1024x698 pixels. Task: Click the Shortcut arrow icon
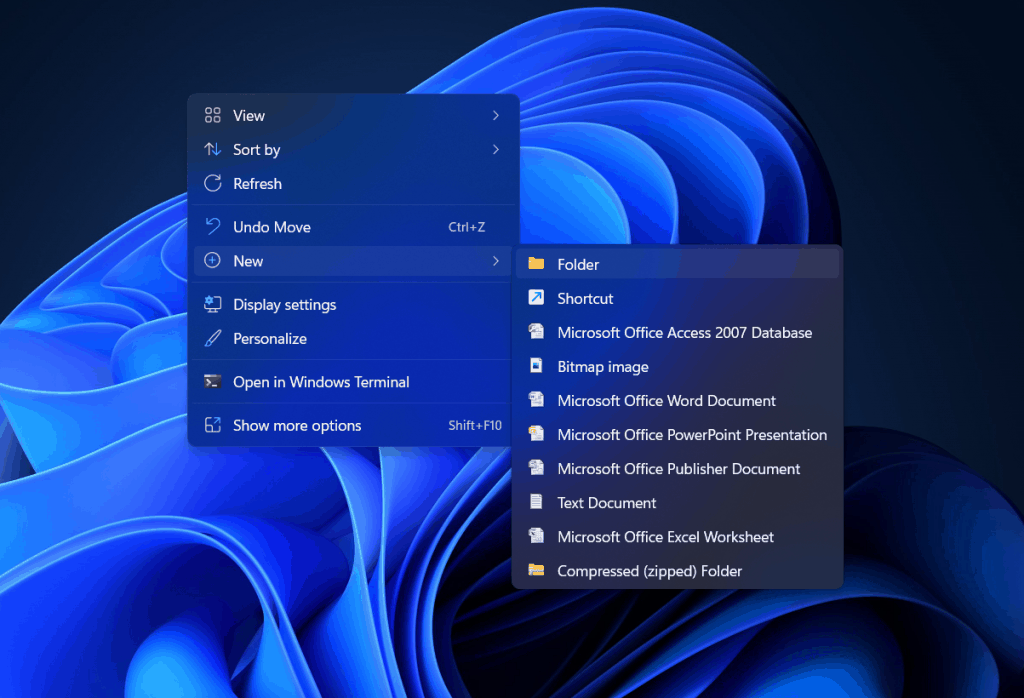(537, 298)
